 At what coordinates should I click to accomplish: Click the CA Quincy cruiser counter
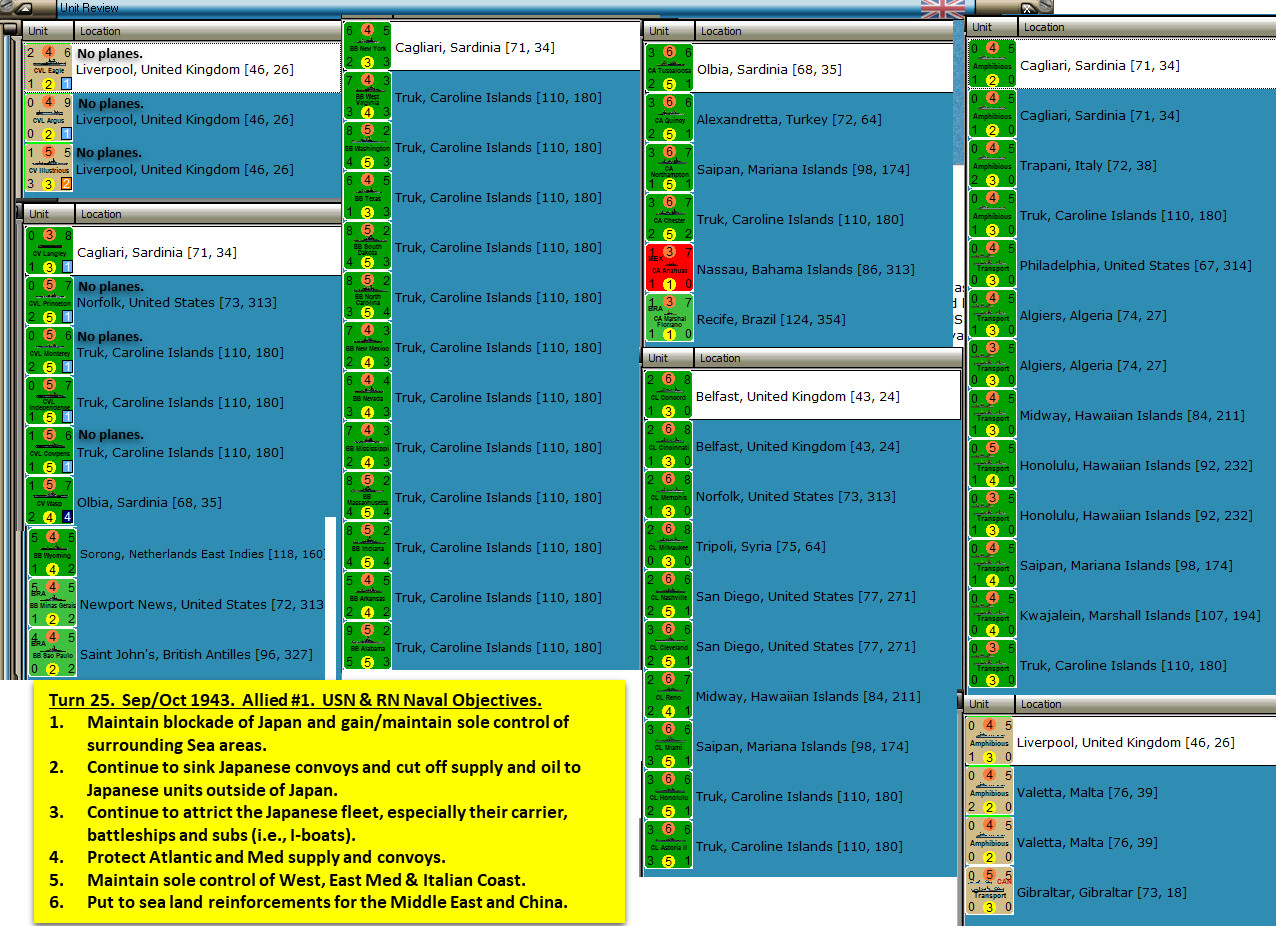(669, 118)
